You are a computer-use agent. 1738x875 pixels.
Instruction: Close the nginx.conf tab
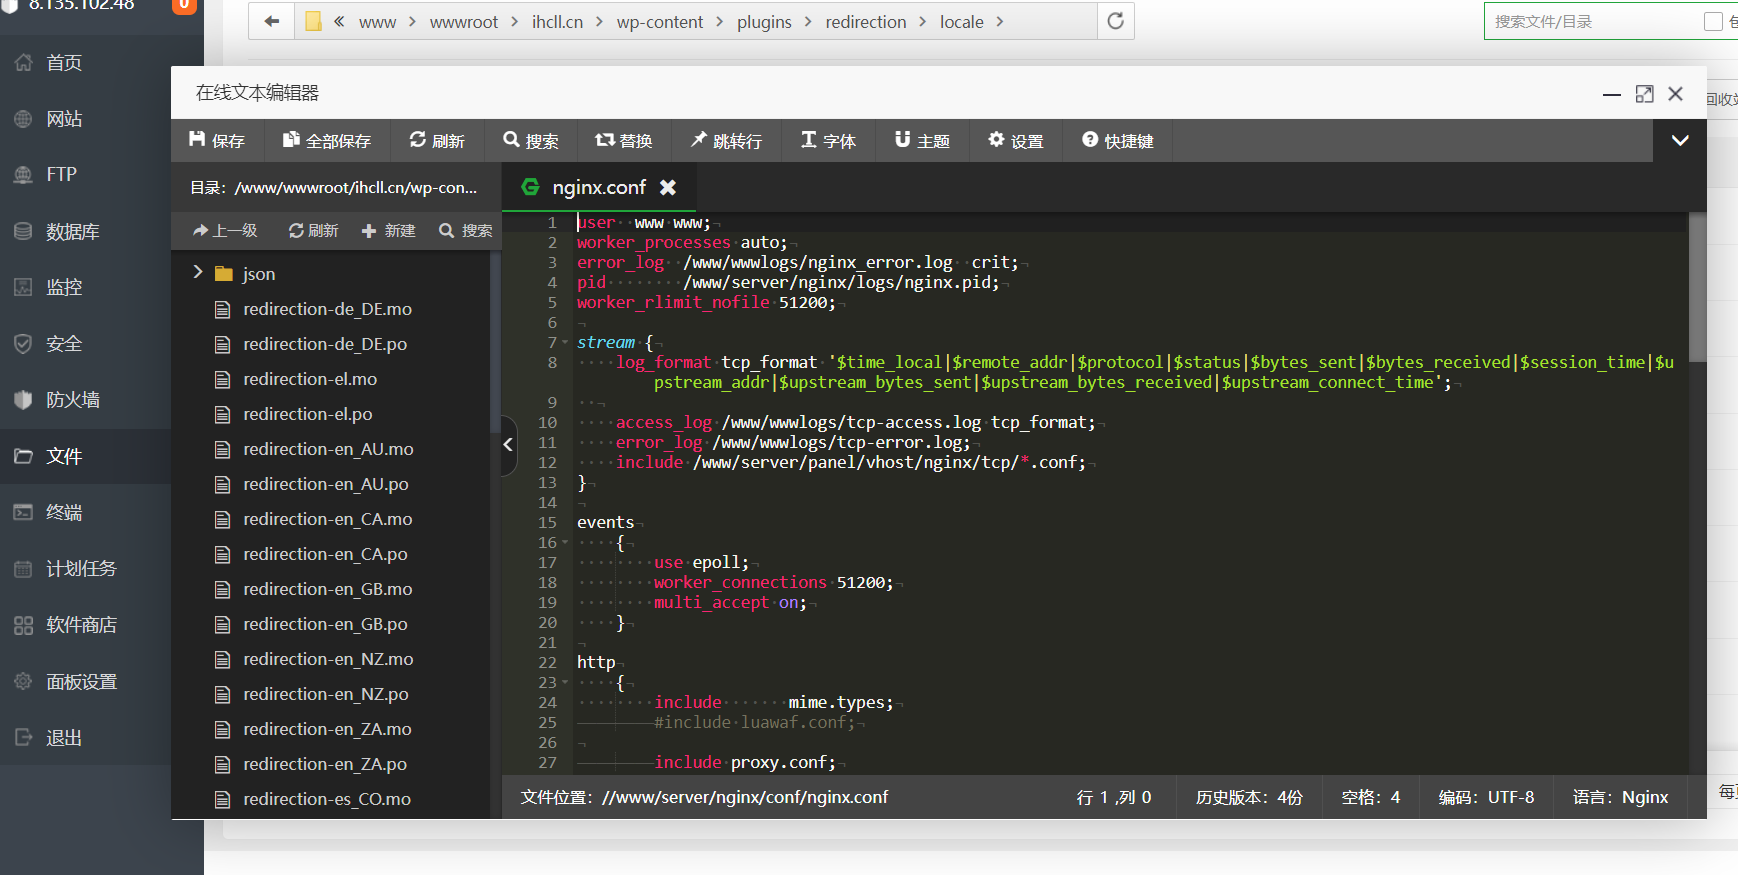668,187
